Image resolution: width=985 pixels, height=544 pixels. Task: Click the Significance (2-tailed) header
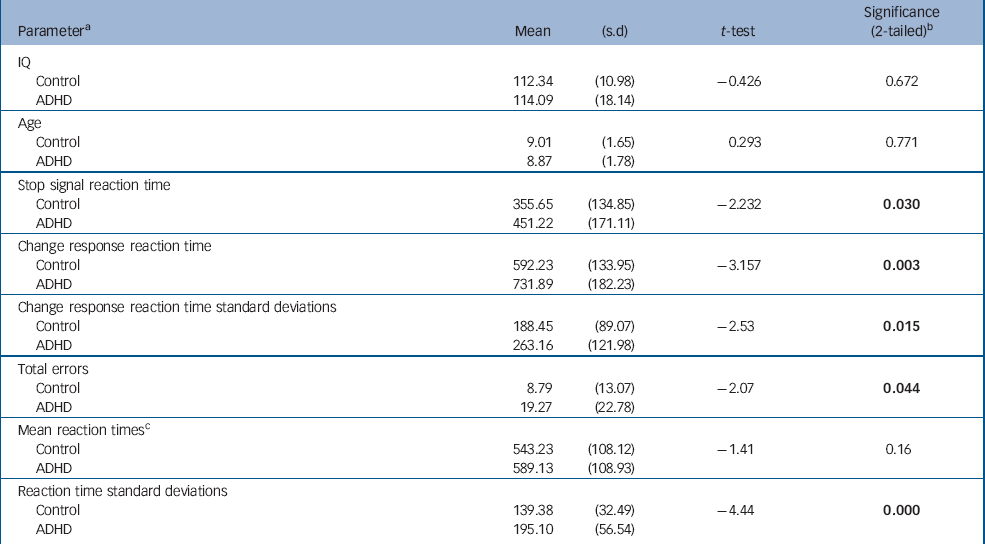(897, 24)
